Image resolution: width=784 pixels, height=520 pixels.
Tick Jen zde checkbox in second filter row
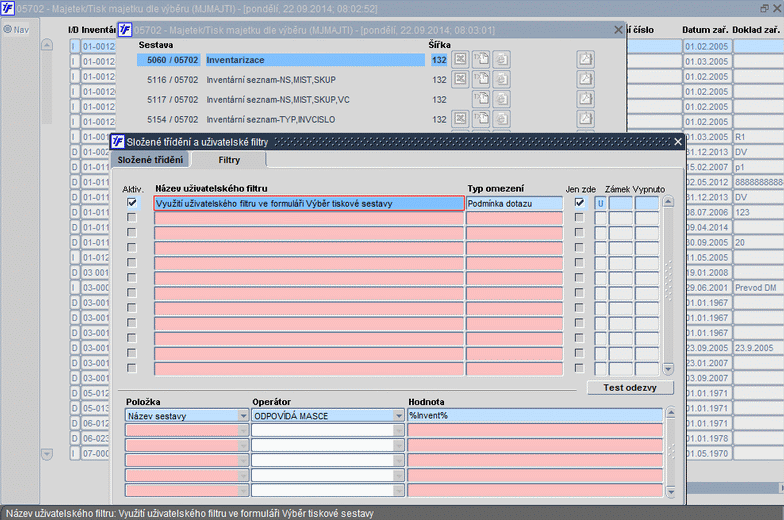(579, 218)
